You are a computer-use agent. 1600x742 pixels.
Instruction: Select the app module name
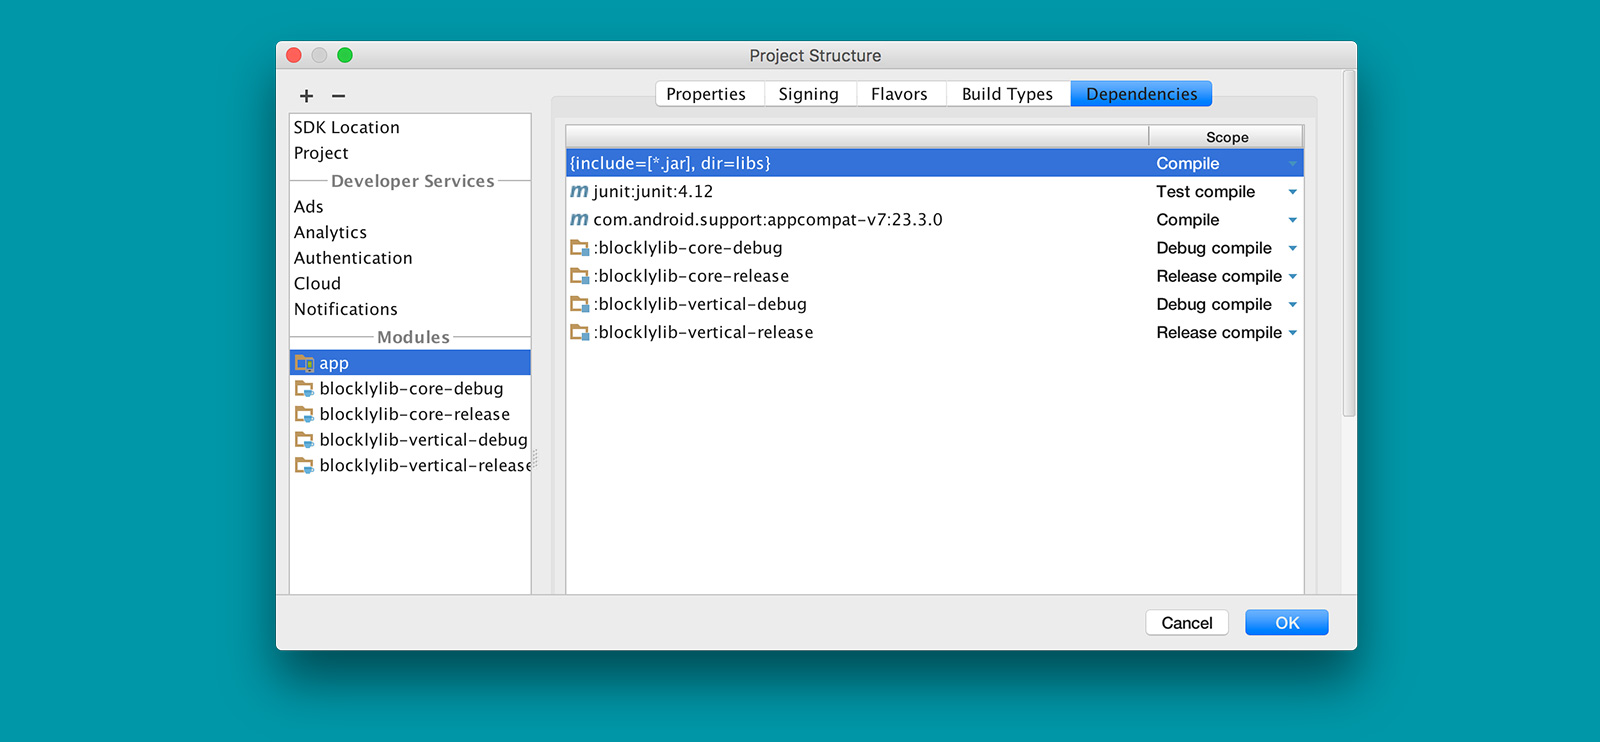(334, 363)
